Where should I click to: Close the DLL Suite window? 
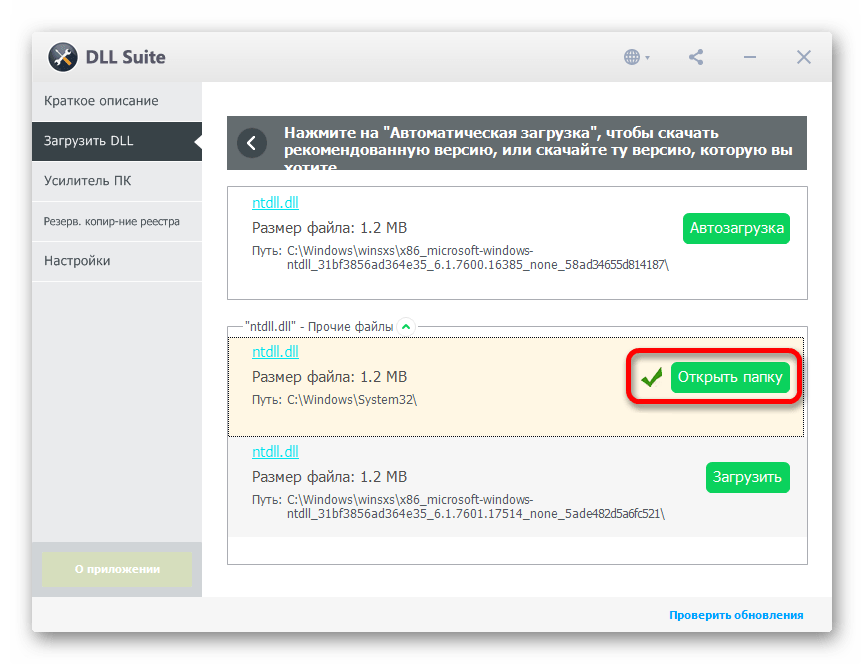803,57
